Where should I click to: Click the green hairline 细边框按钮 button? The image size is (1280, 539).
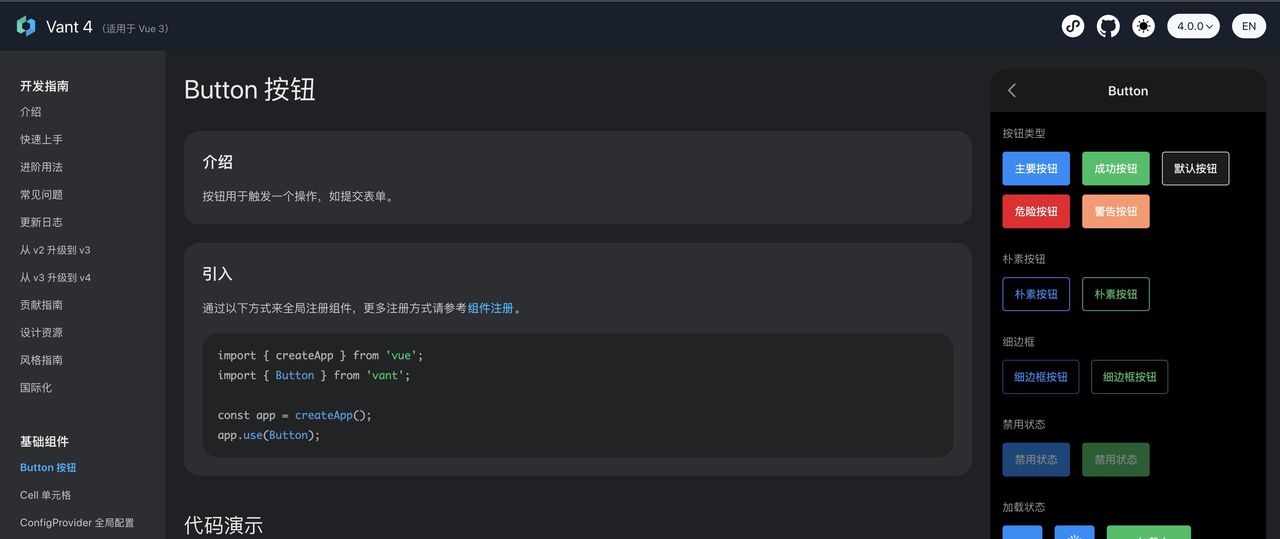(x=1129, y=377)
